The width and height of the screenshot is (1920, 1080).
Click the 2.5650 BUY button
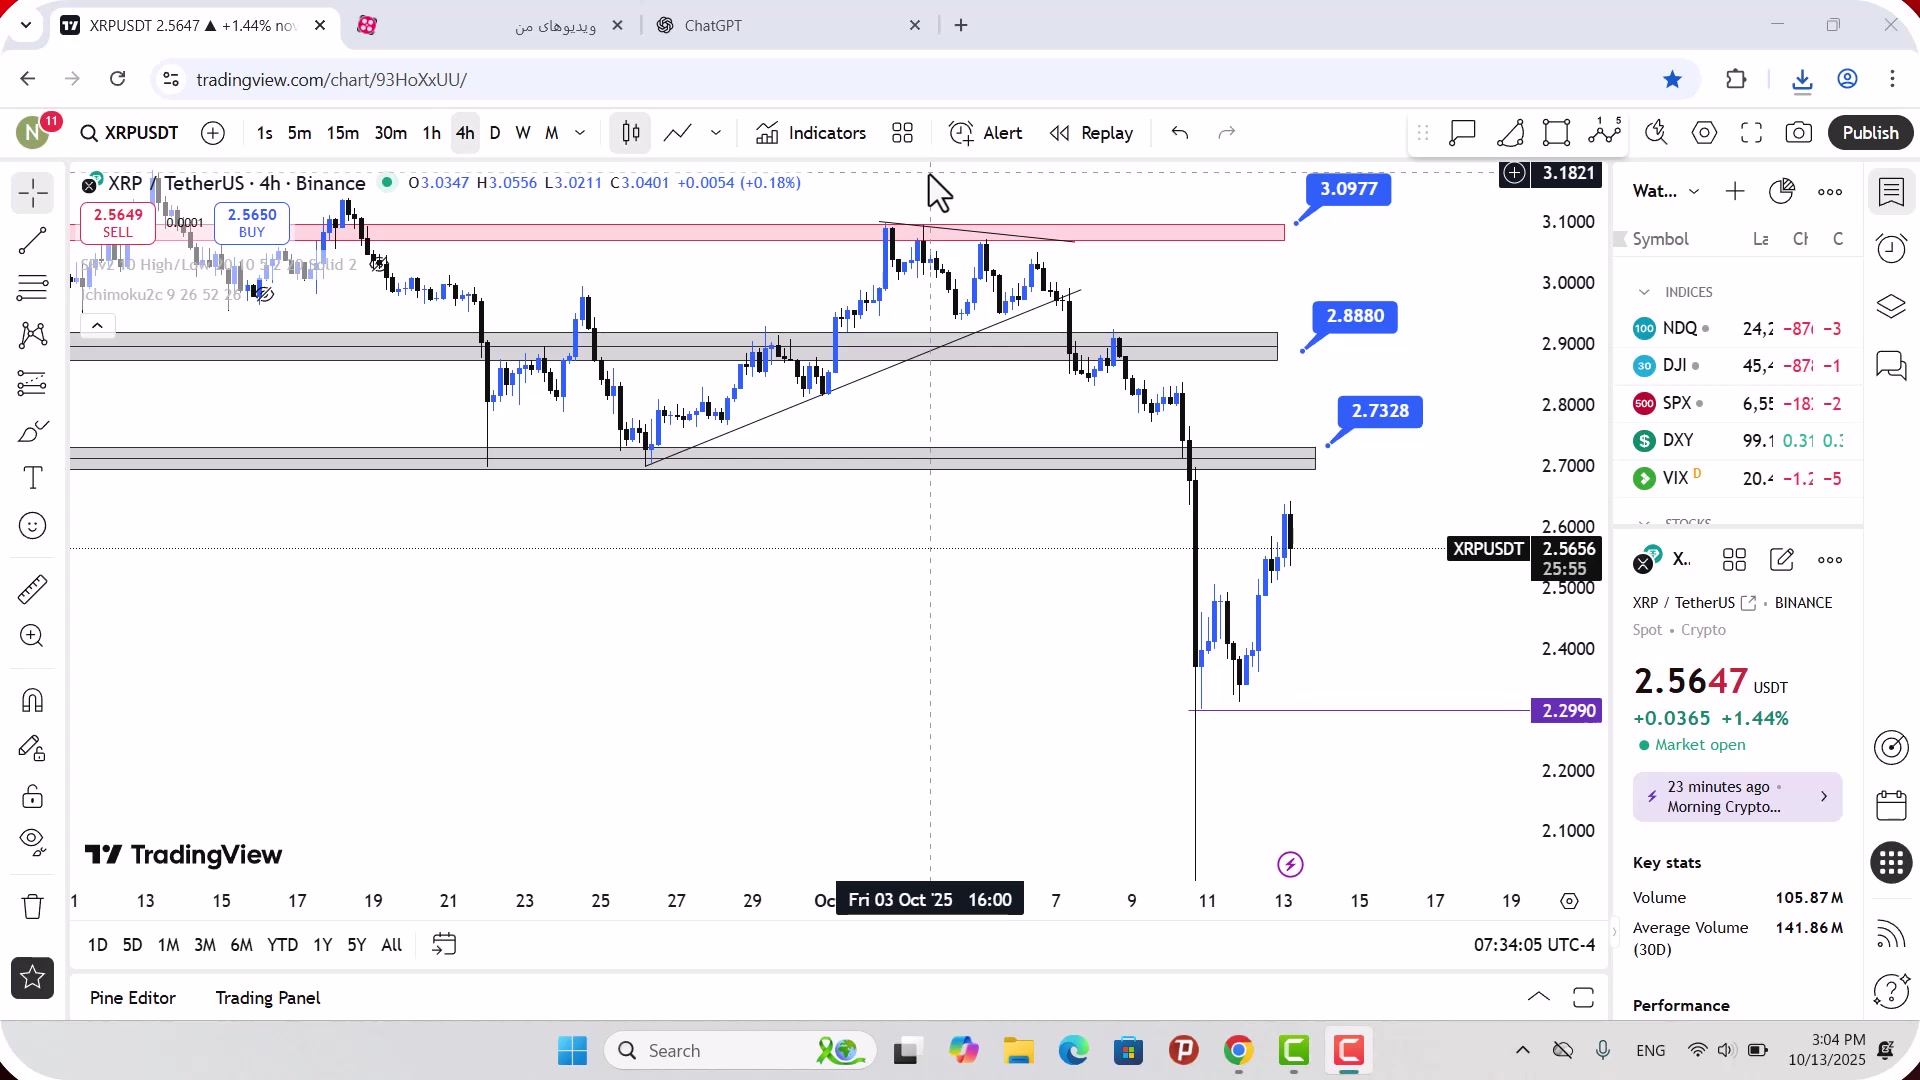point(252,222)
